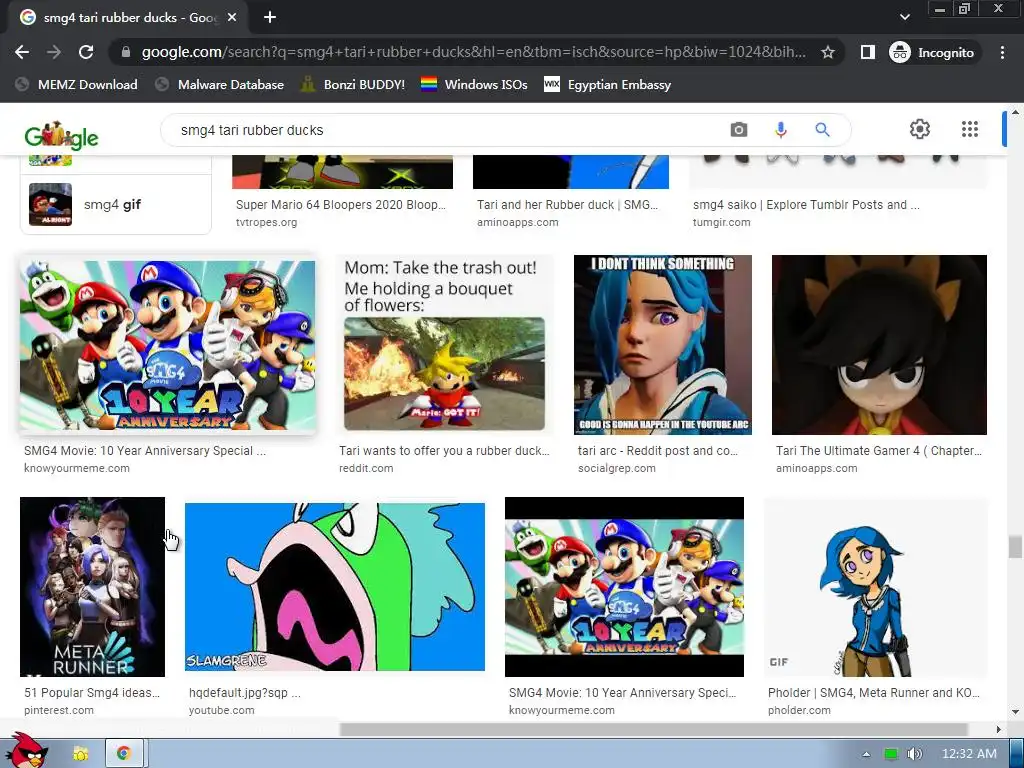Image resolution: width=1024 pixels, height=768 pixels.
Task: View site info lock icon
Action: click(x=126, y=52)
